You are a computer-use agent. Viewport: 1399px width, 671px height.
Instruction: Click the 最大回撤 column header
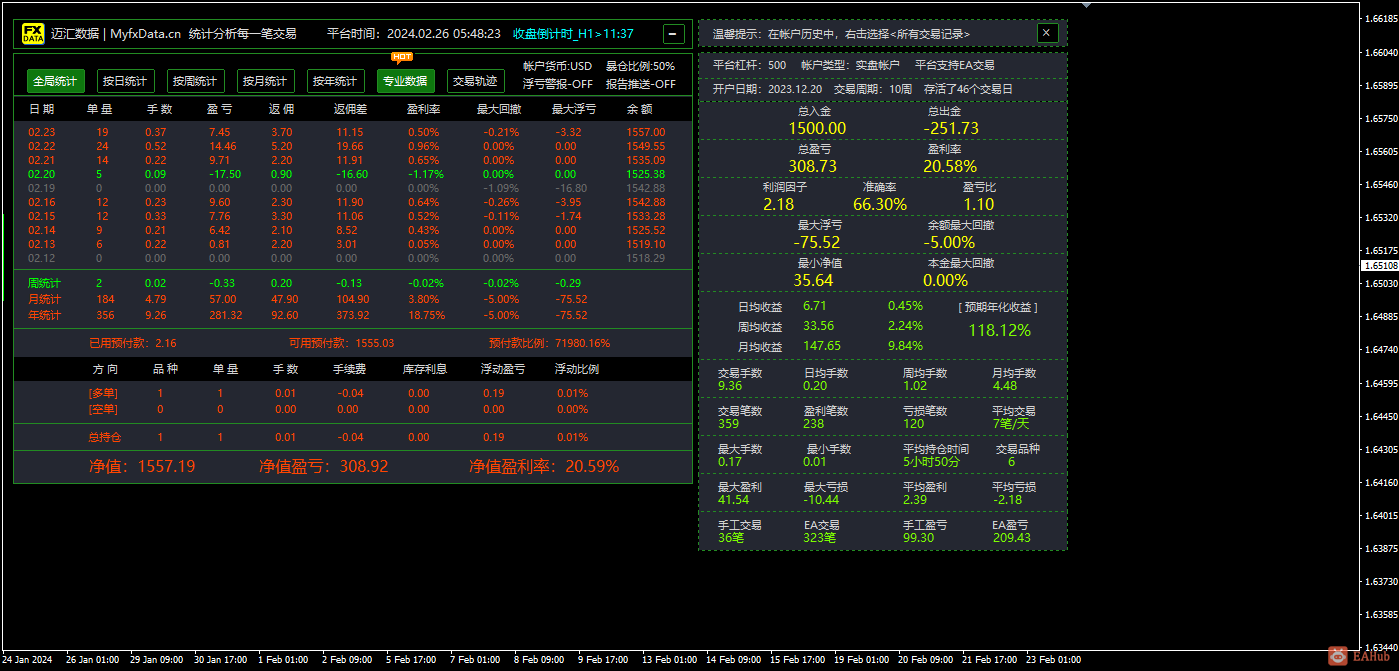pyautogui.click(x=499, y=109)
